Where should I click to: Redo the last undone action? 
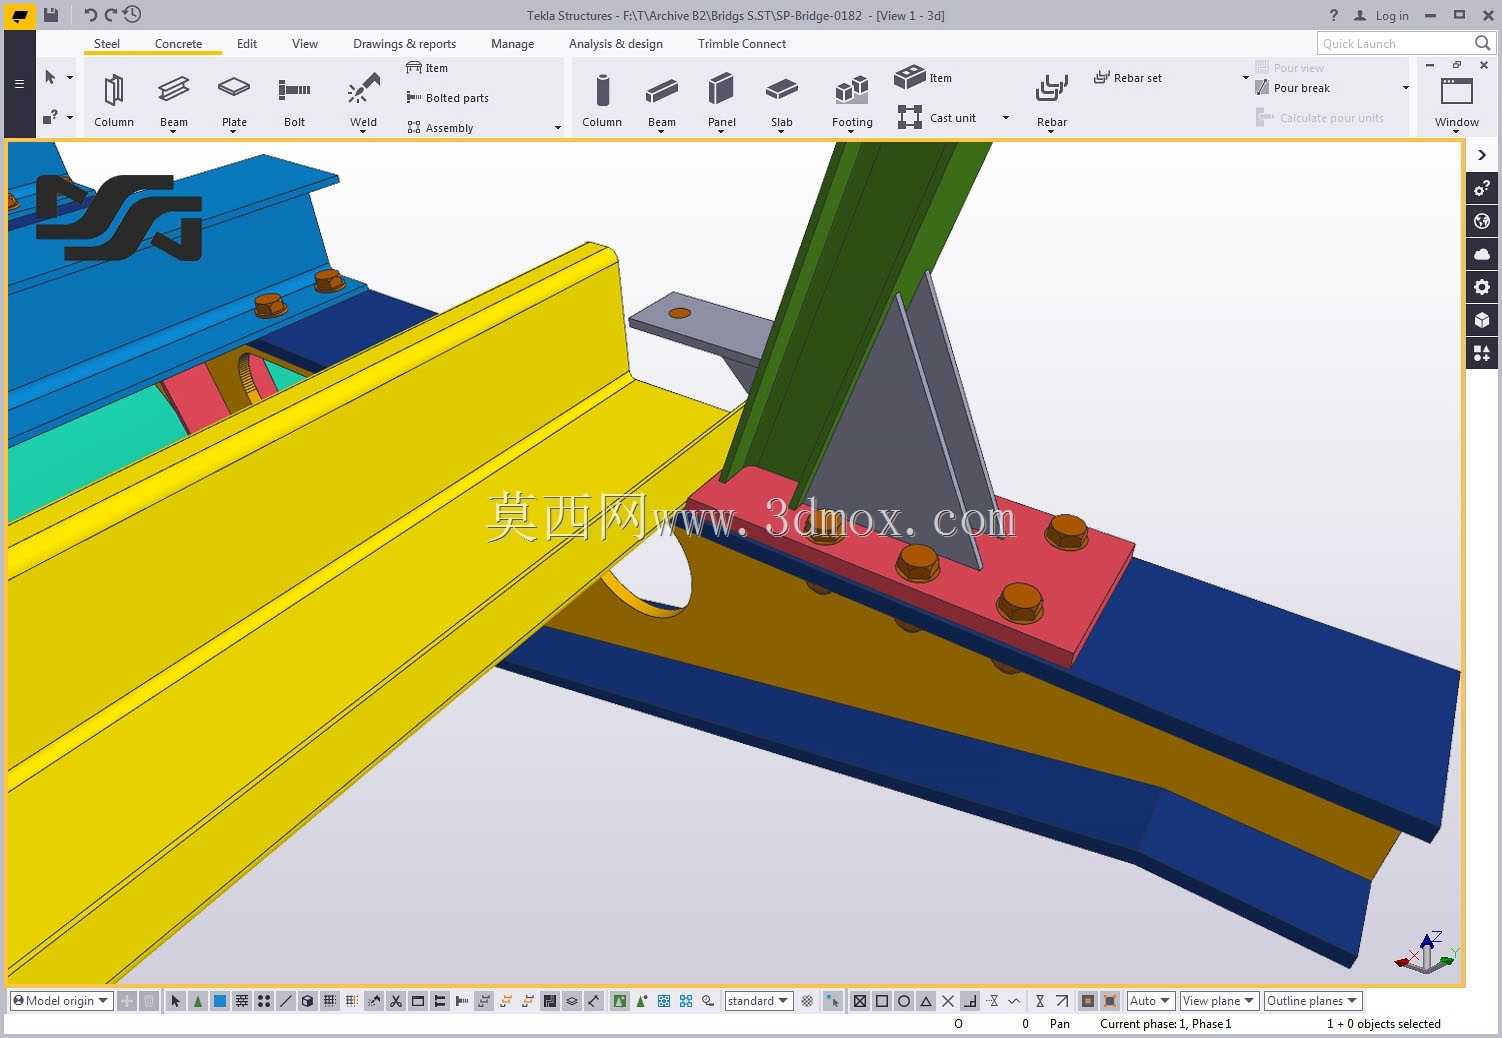pyautogui.click(x=110, y=15)
